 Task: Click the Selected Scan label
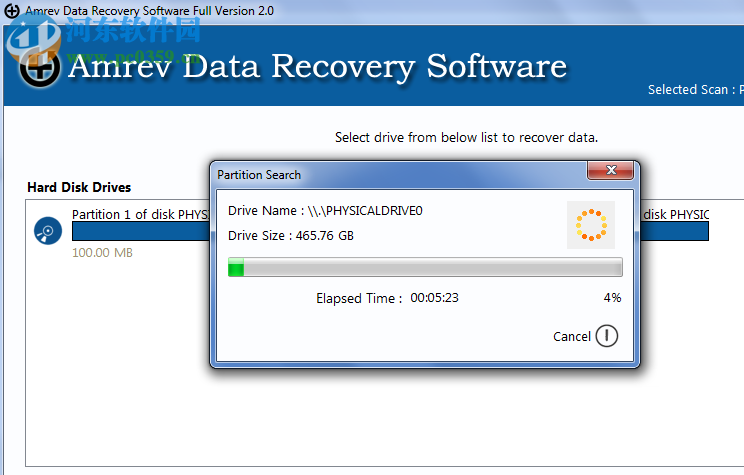pos(696,89)
